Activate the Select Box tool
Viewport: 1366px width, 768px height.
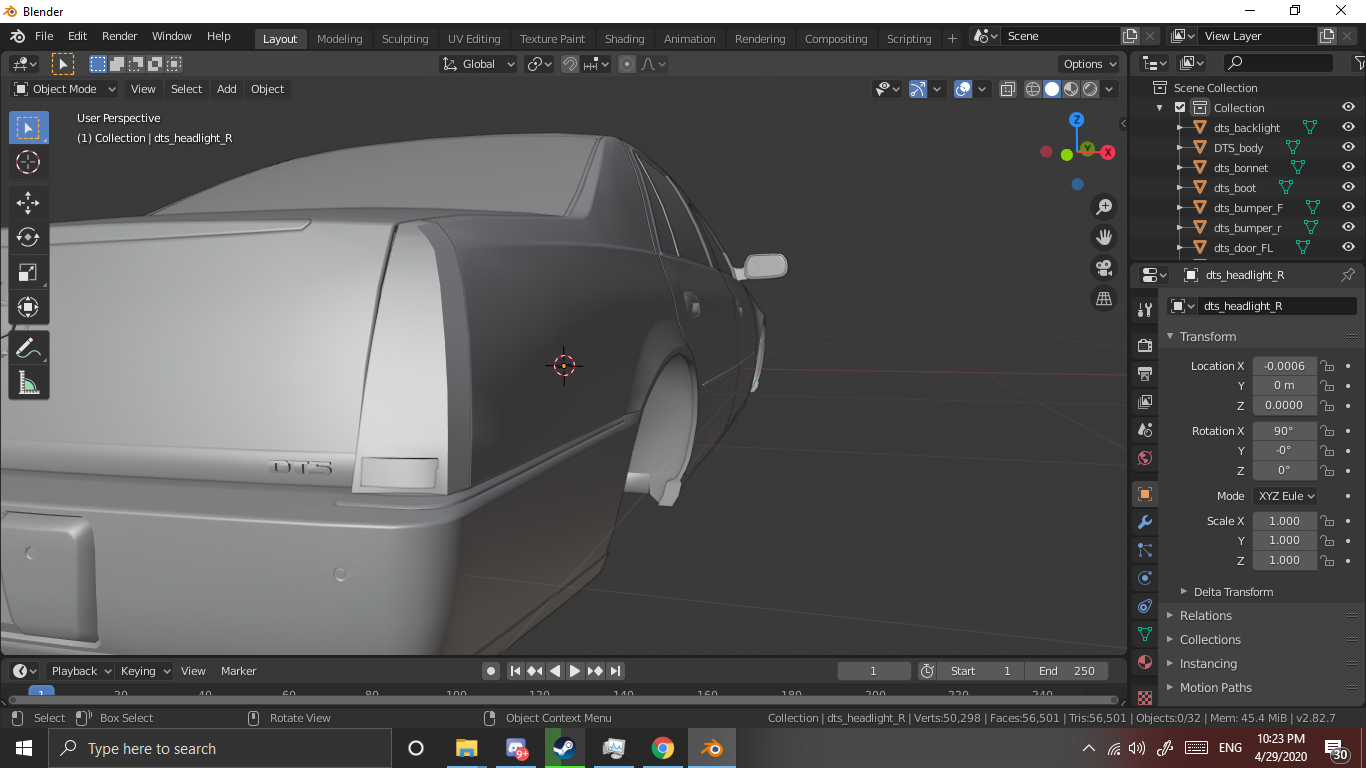(28, 128)
